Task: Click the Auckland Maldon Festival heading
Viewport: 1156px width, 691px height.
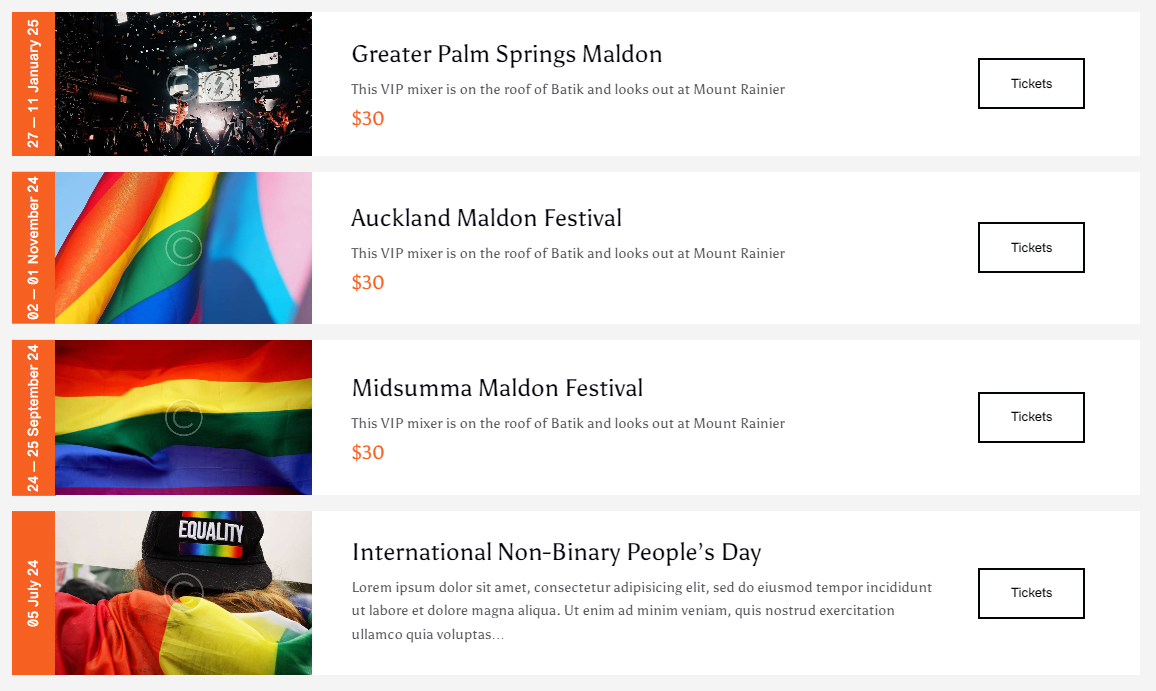Action: [486, 218]
